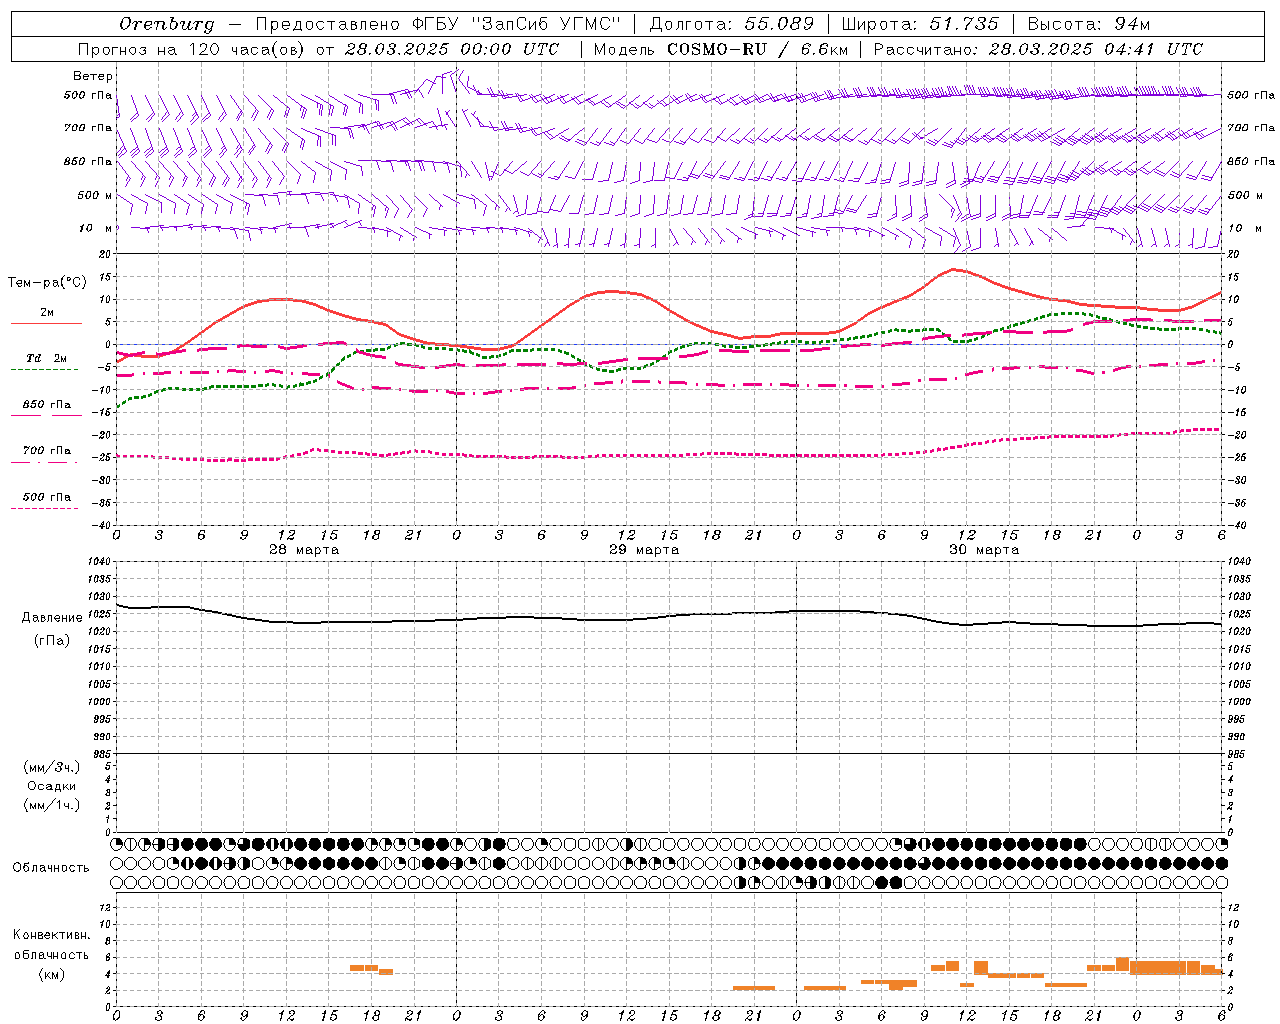Click the "Осадки" precipitation label

pos(52,786)
